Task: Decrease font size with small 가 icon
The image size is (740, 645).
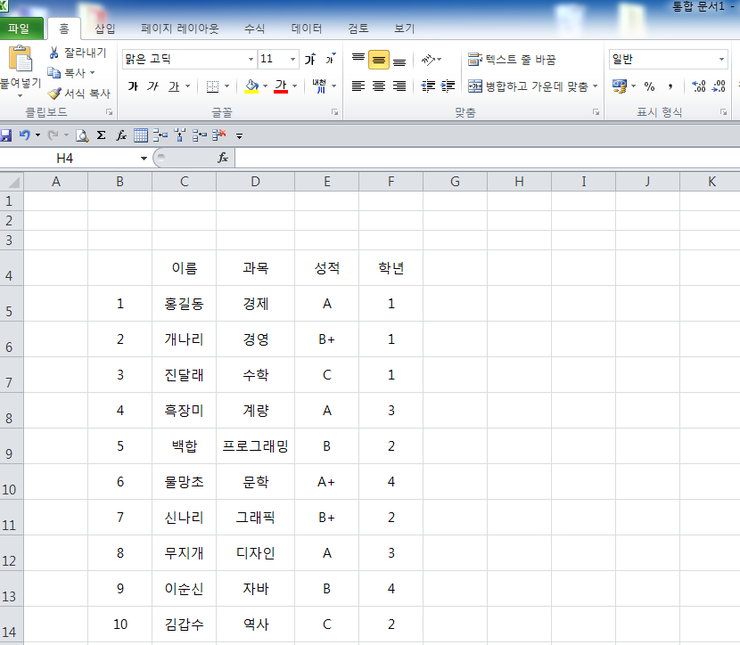Action: (330, 59)
